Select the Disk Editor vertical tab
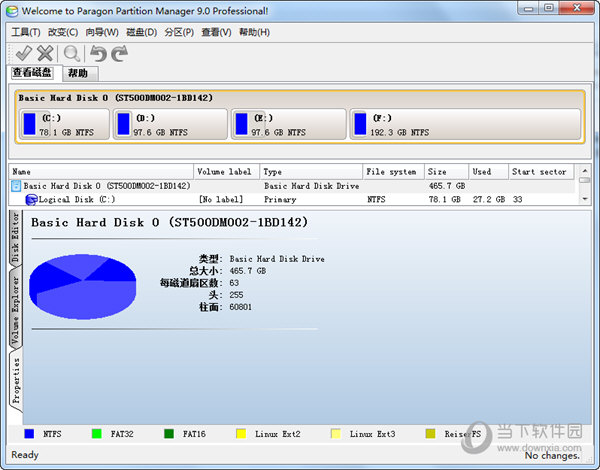Image resolution: width=600 pixels, height=470 pixels. coord(15,237)
